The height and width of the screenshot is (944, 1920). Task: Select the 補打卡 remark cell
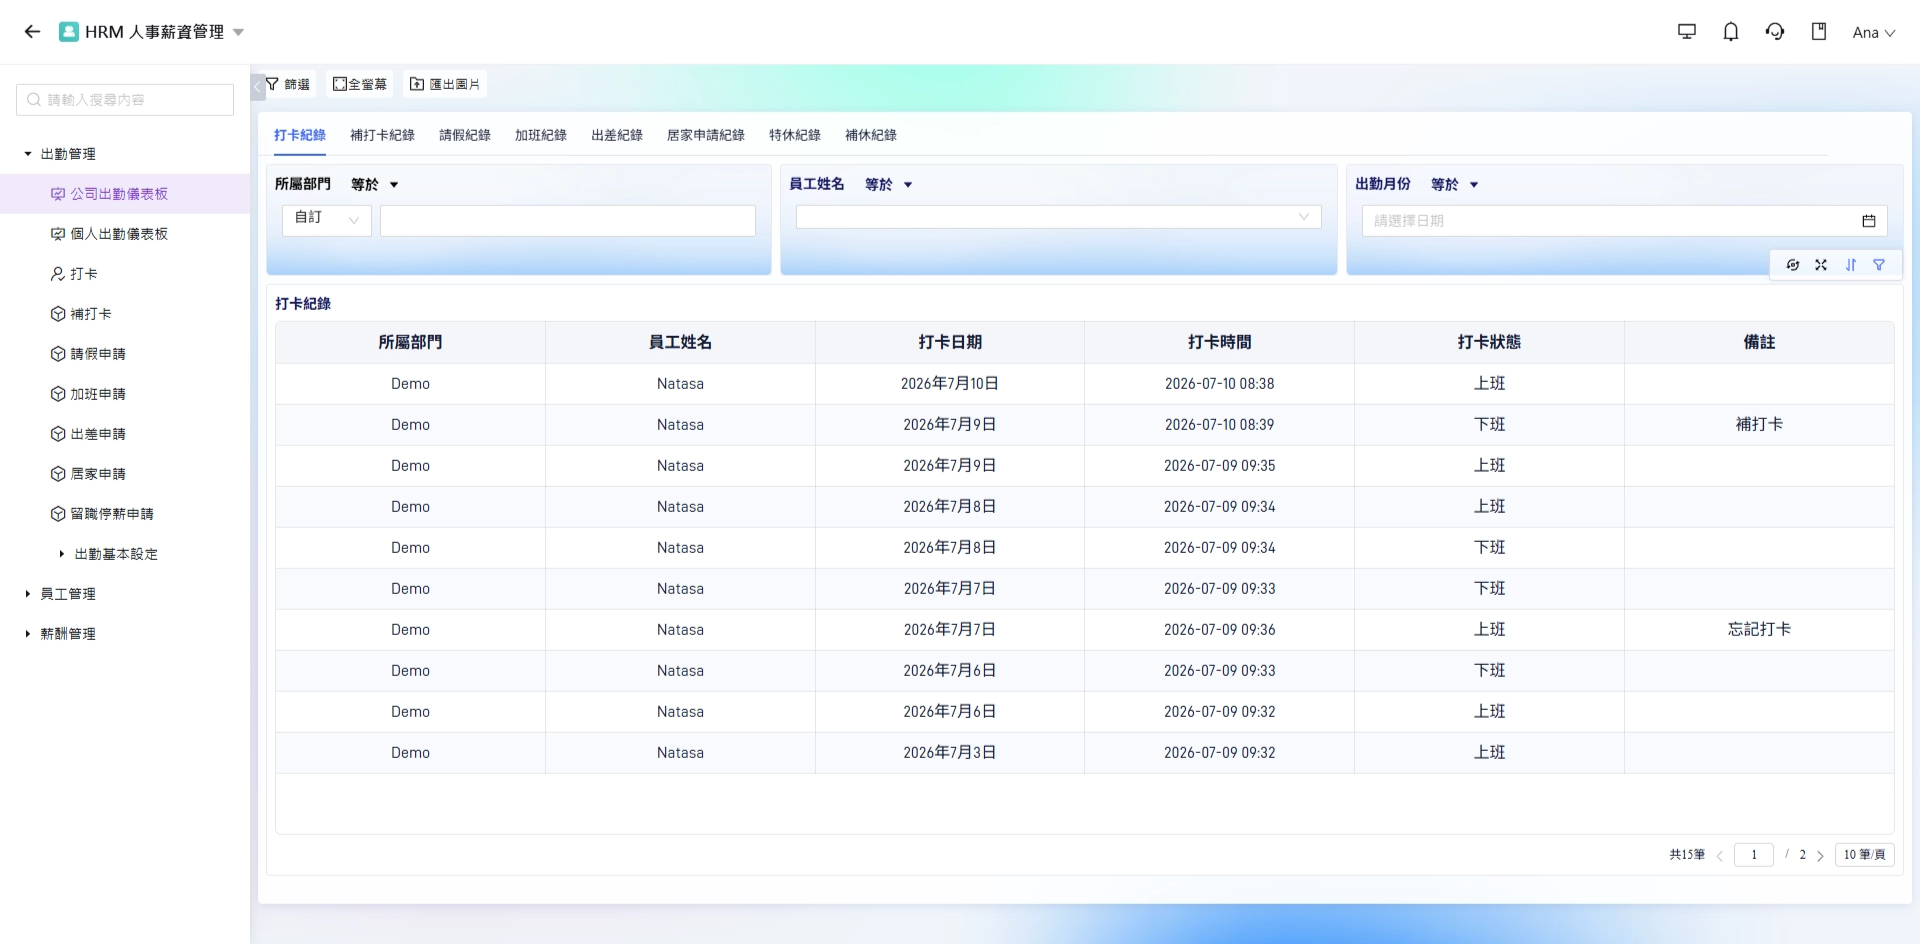(1759, 425)
